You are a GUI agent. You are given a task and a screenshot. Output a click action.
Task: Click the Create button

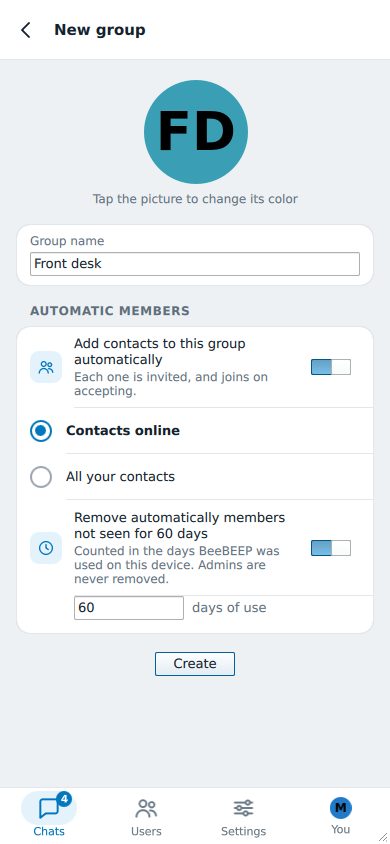pyautogui.click(x=195, y=664)
